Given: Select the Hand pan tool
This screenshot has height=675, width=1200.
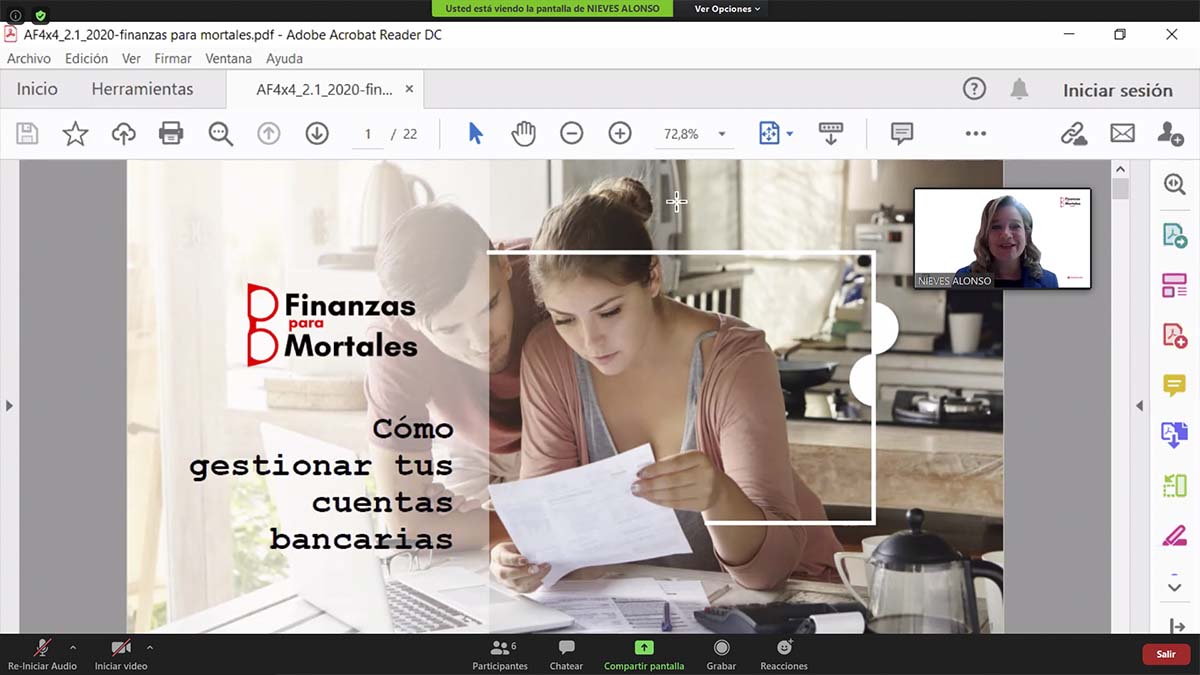Looking at the screenshot, I should [x=523, y=133].
